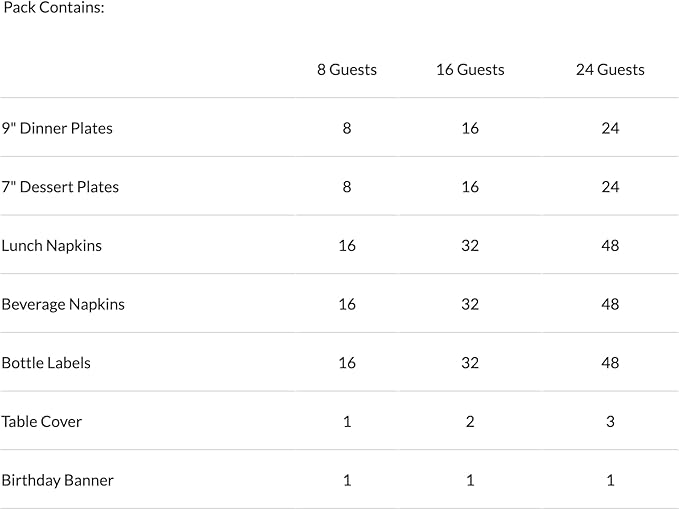679x510 pixels.
Task: Select Bottle Labels count for 8 Guests
Action: (x=347, y=363)
